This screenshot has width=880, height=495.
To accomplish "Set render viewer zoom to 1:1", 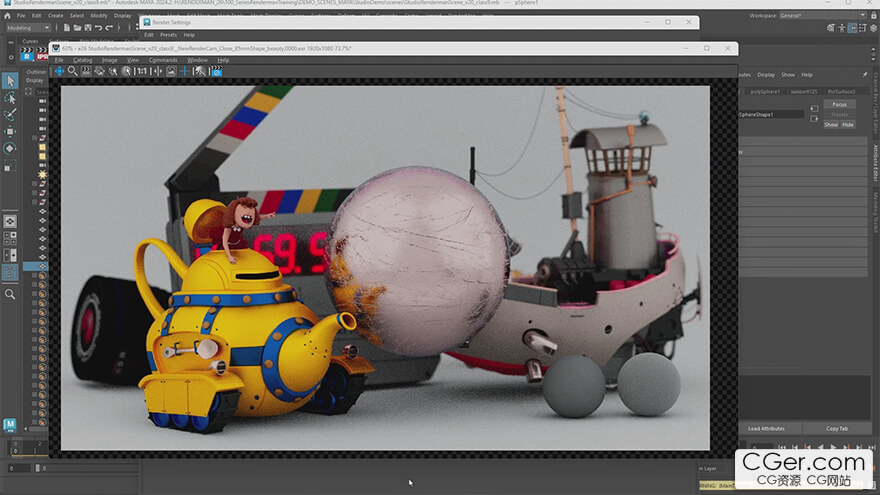I will [142, 71].
